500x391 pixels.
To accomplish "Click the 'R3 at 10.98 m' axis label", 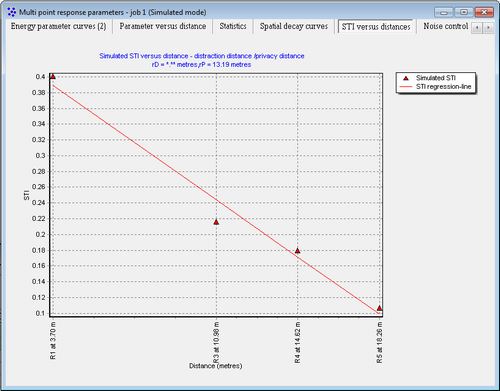I will click(x=216, y=342).
